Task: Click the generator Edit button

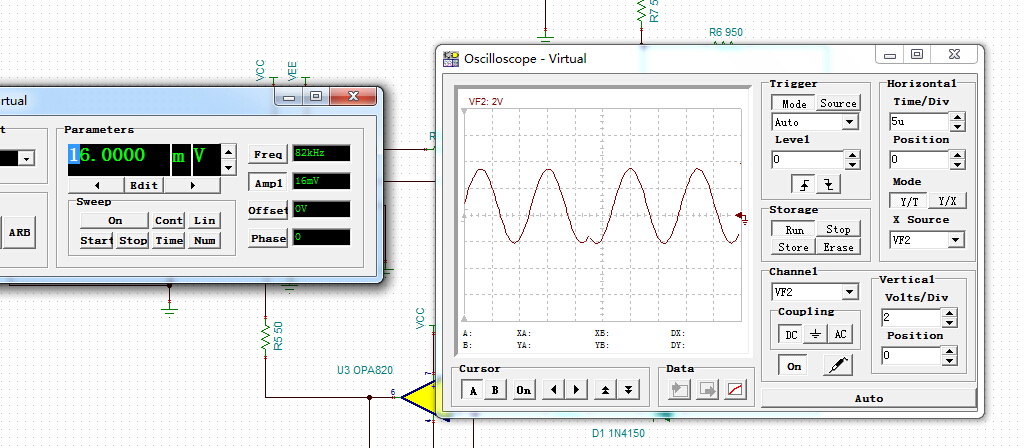Action: pos(144,185)
